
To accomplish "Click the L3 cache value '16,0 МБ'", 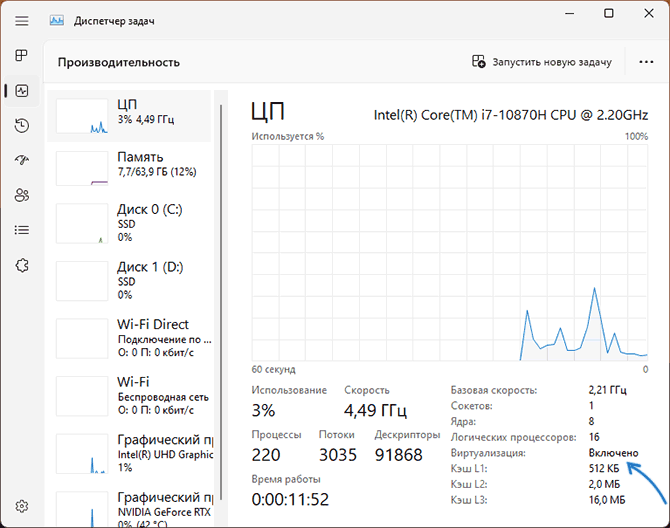I will [x=607, y=500].
